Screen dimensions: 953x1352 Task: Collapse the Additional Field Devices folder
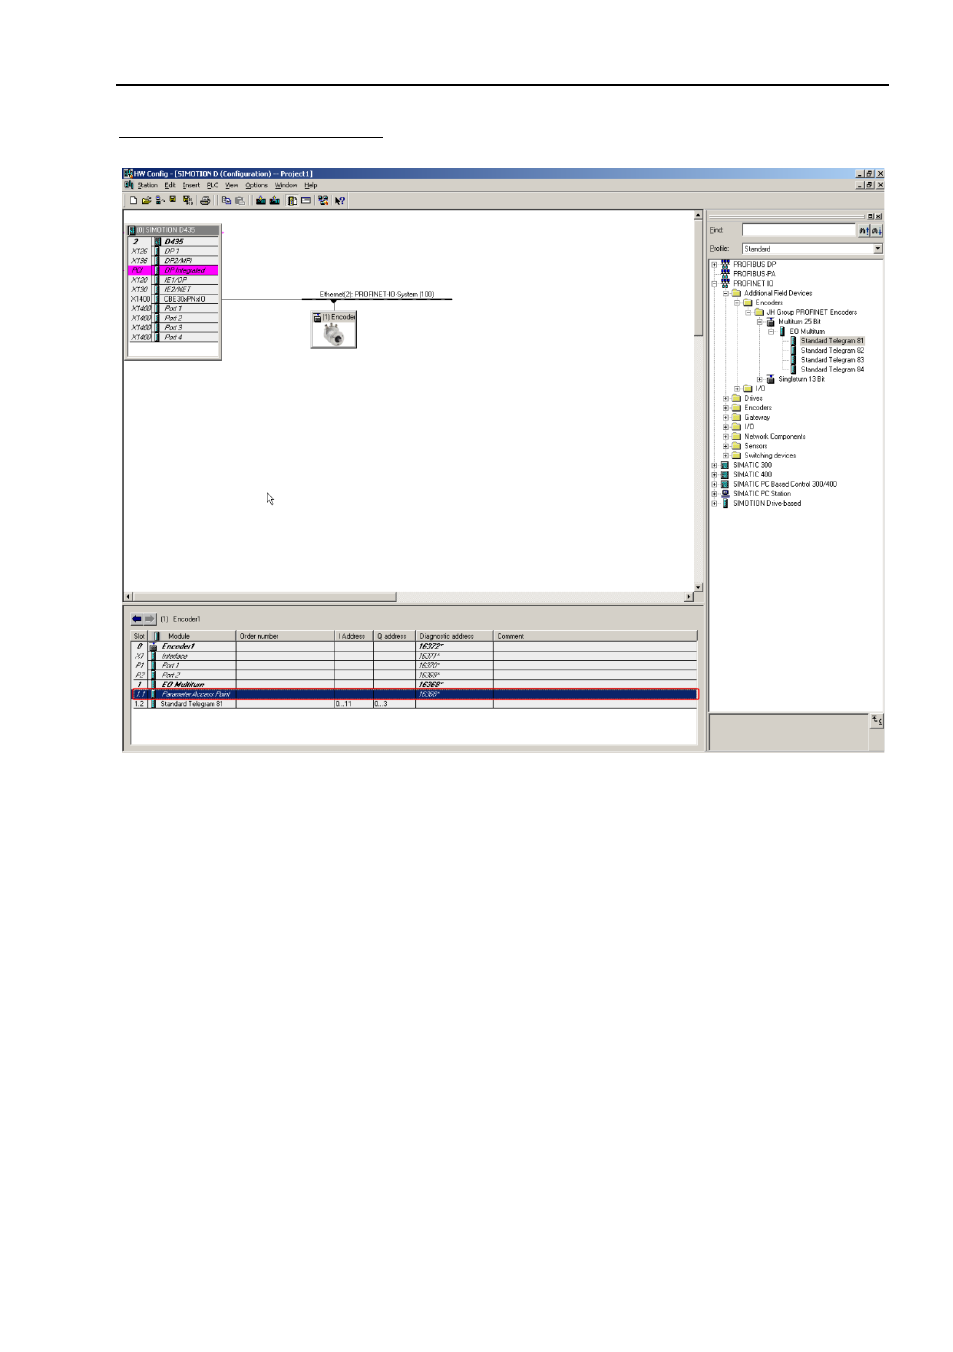pyautogui.click(x=726, y=293)
